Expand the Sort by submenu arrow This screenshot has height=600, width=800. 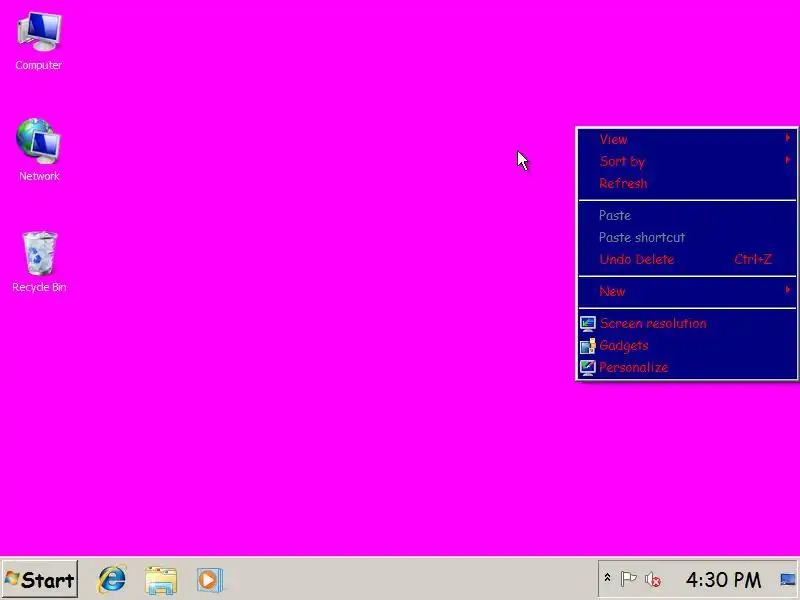click(788, 160)
